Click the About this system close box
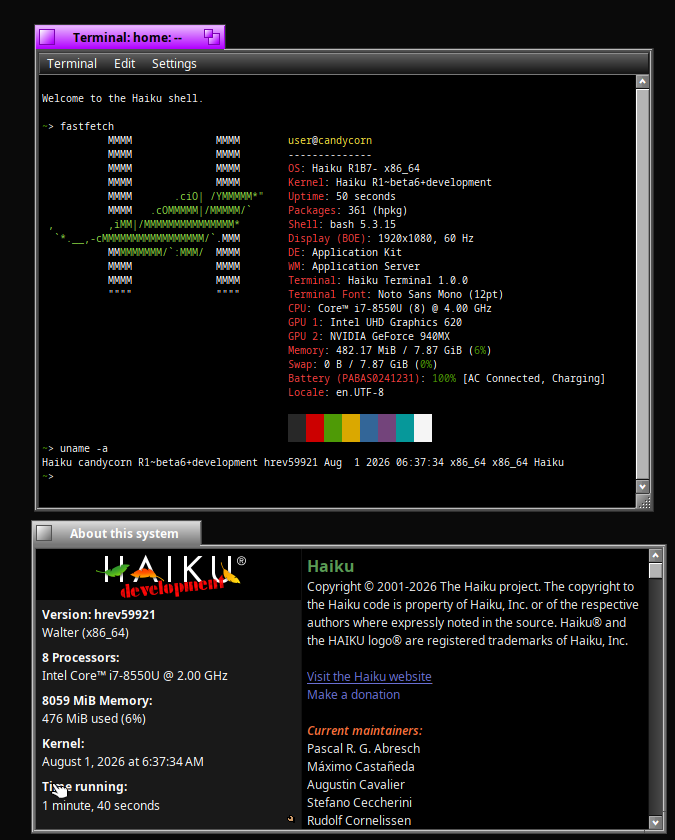 [x=44, y=533]
